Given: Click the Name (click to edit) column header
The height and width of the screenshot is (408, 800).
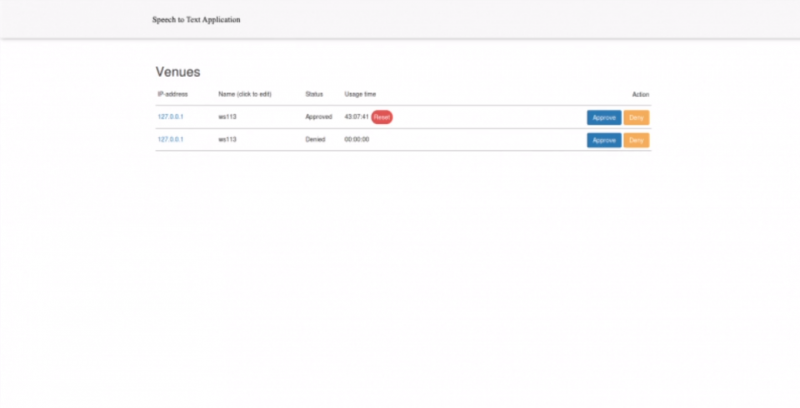Looking at the screenshot, I should (244, 94).
